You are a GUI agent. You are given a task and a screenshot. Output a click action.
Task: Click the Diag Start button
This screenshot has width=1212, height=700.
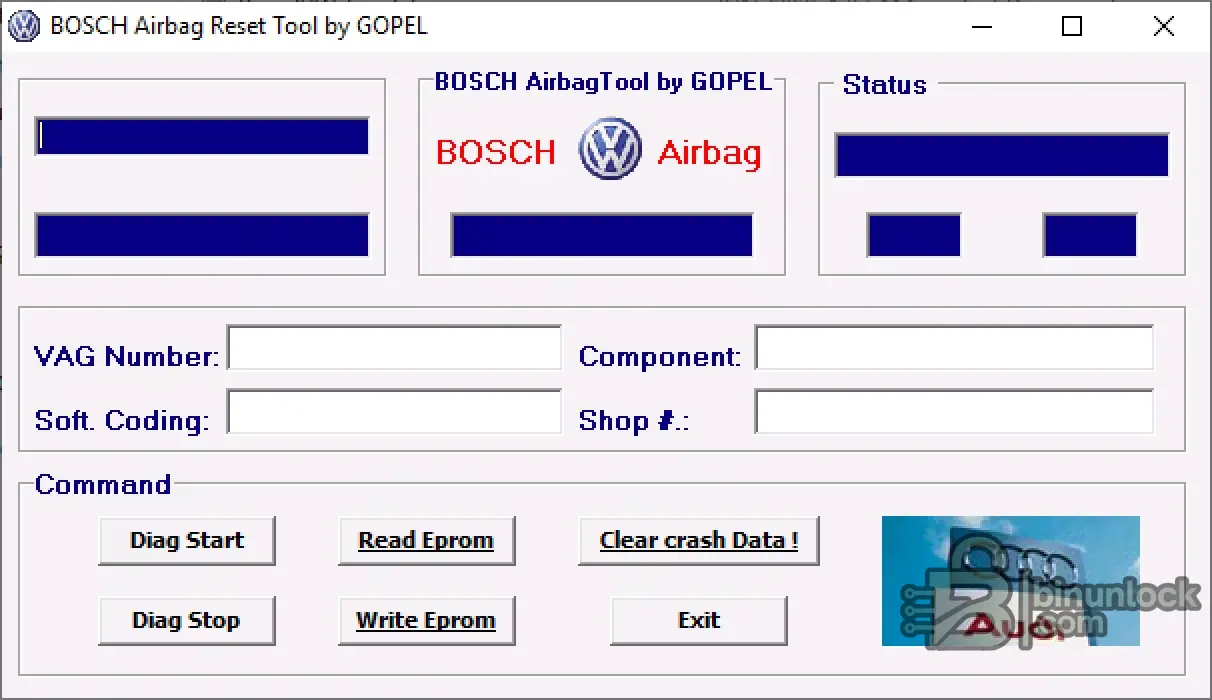click(187, 541)
